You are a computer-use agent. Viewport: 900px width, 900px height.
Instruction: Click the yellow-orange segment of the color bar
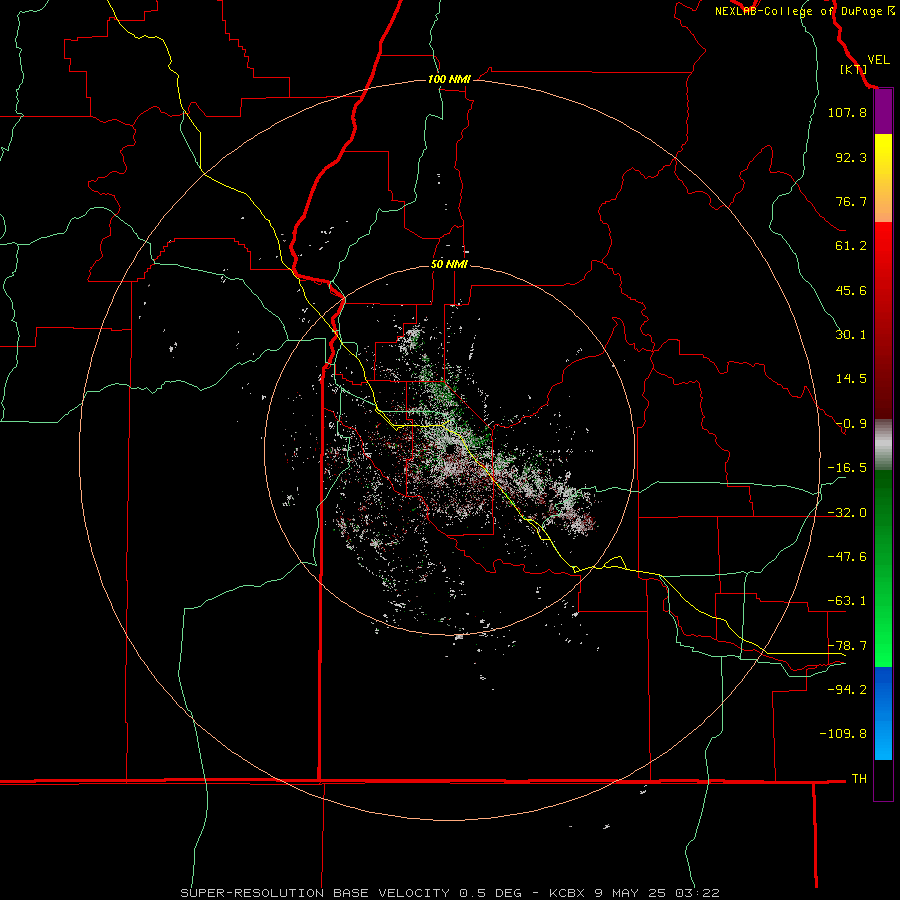(x=883, y=178)
